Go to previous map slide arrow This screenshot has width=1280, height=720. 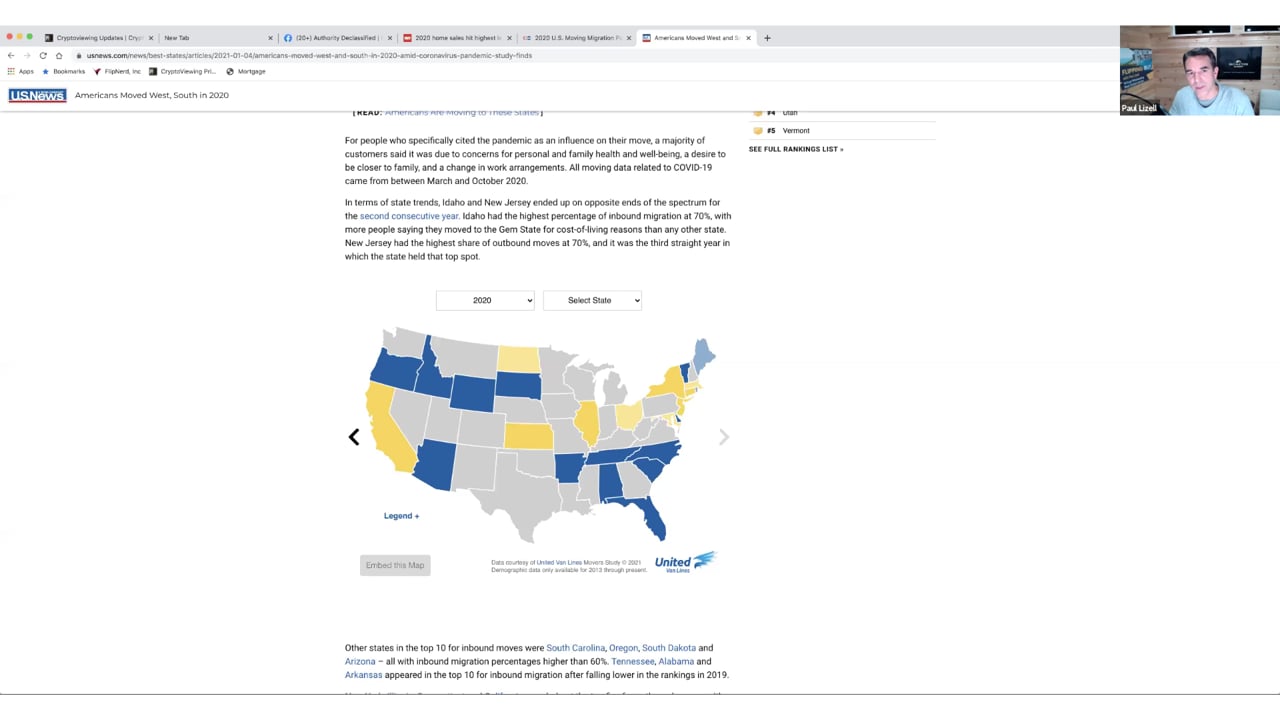(354, 437)
